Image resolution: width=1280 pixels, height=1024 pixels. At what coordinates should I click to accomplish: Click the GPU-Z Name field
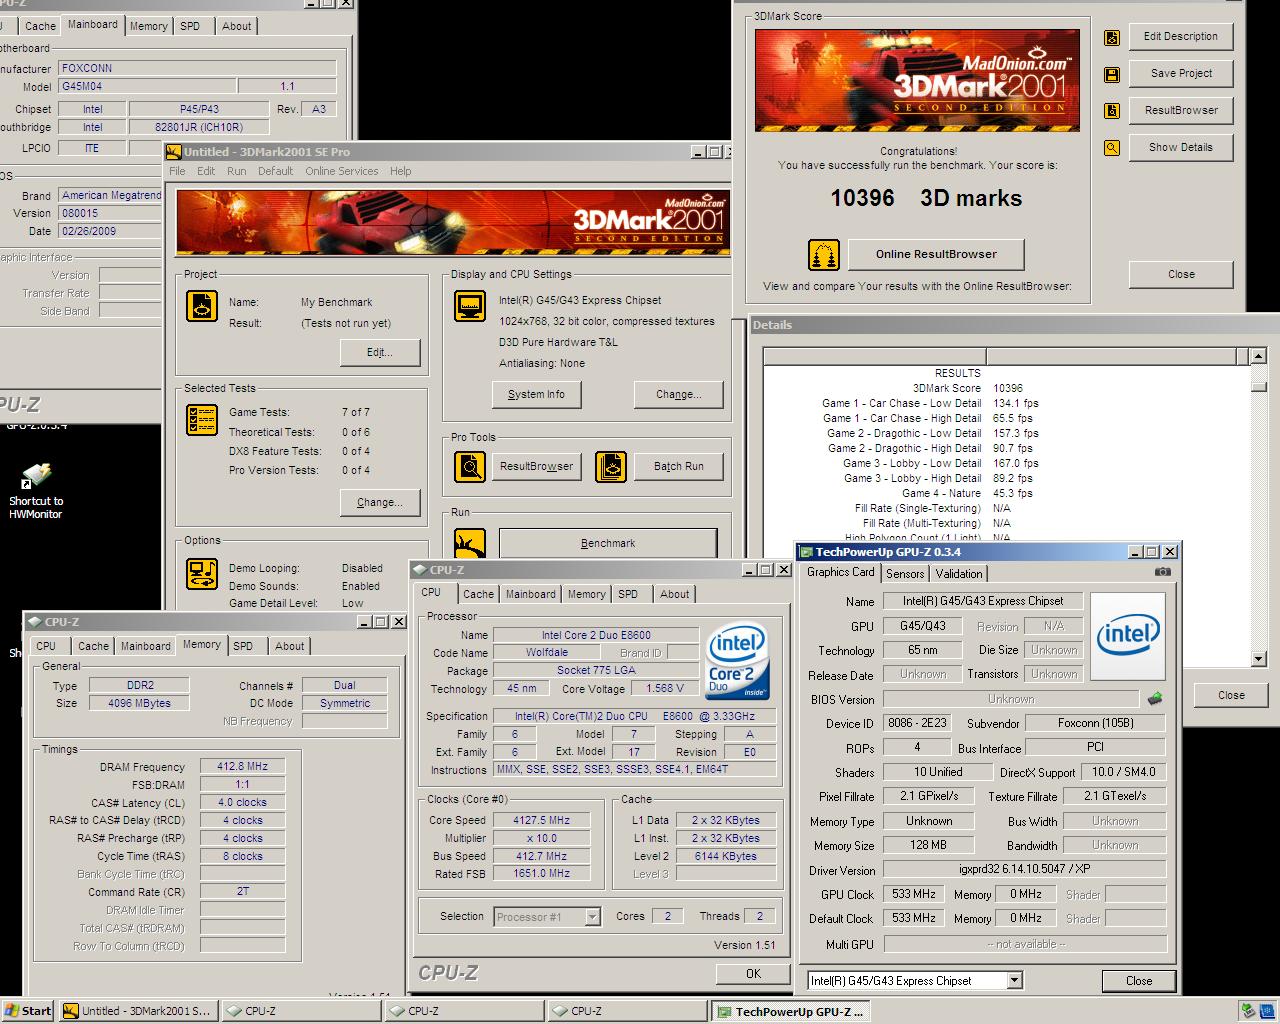coord(982,601)
